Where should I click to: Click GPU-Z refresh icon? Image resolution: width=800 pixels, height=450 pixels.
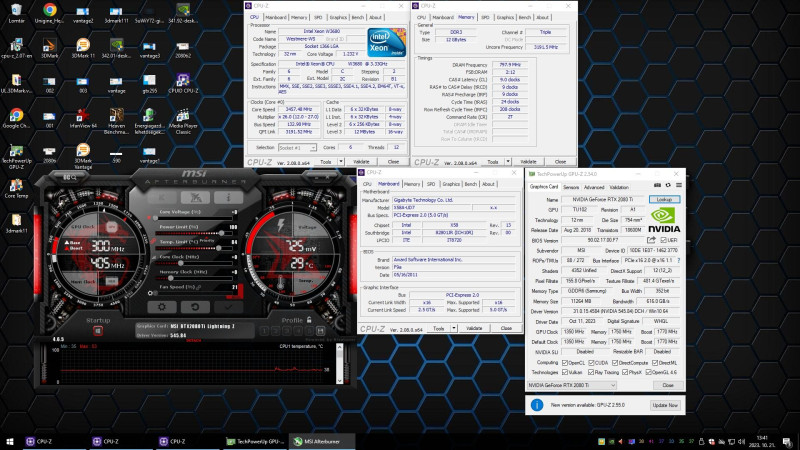pos(668,185)
